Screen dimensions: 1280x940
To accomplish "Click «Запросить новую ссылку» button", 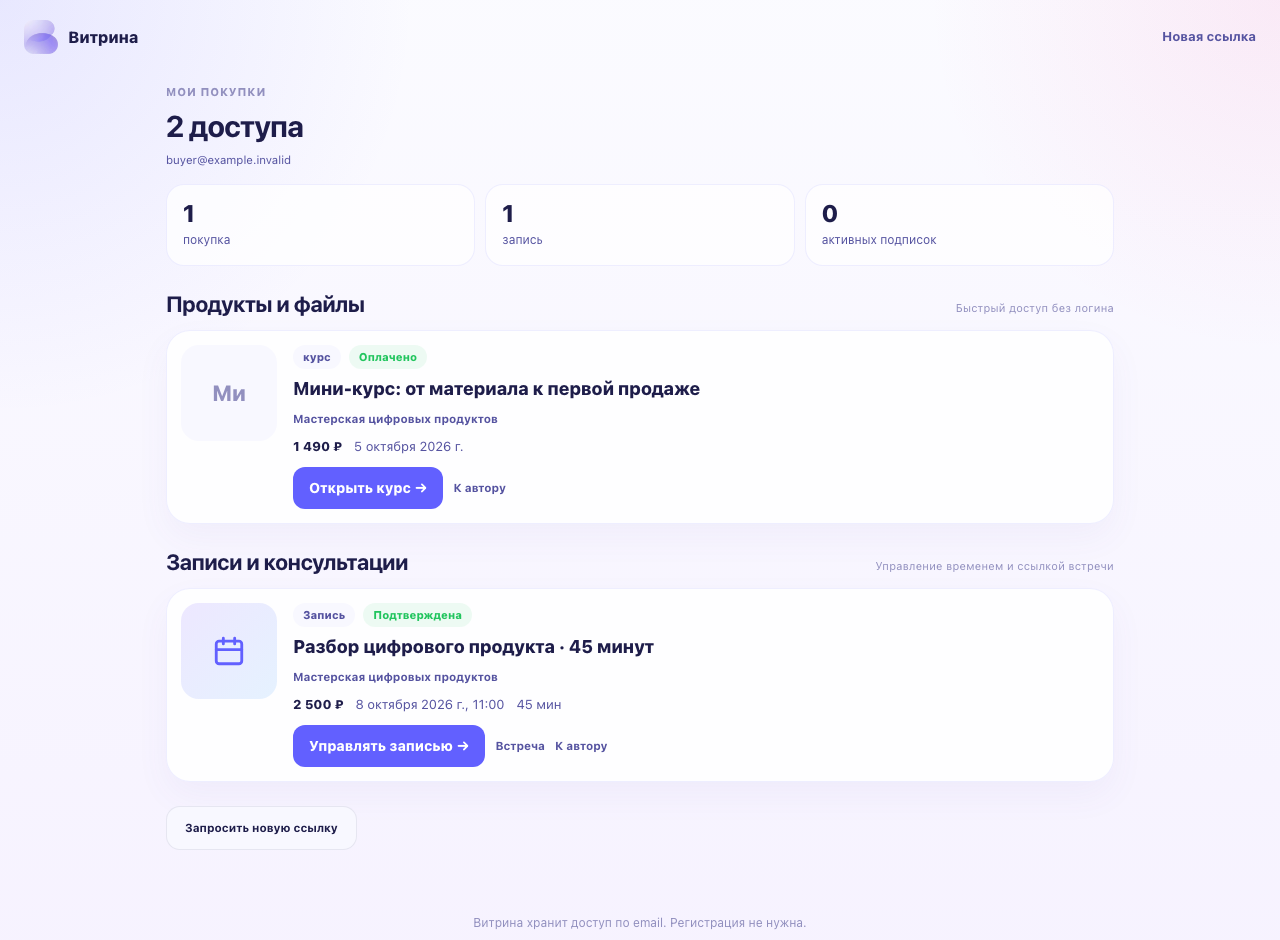I will pyautogui.click(x=261, y=828).
